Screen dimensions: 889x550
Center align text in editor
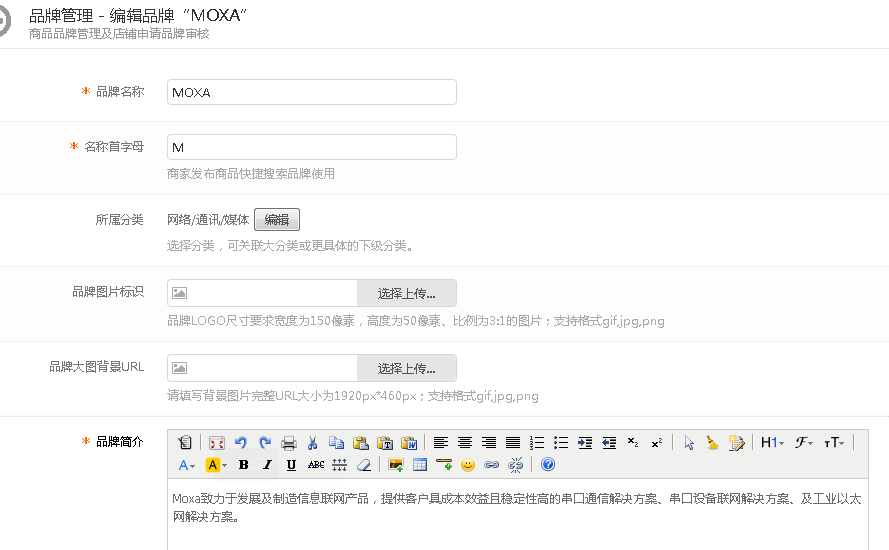pyautogui.click(x=465, y=443)
